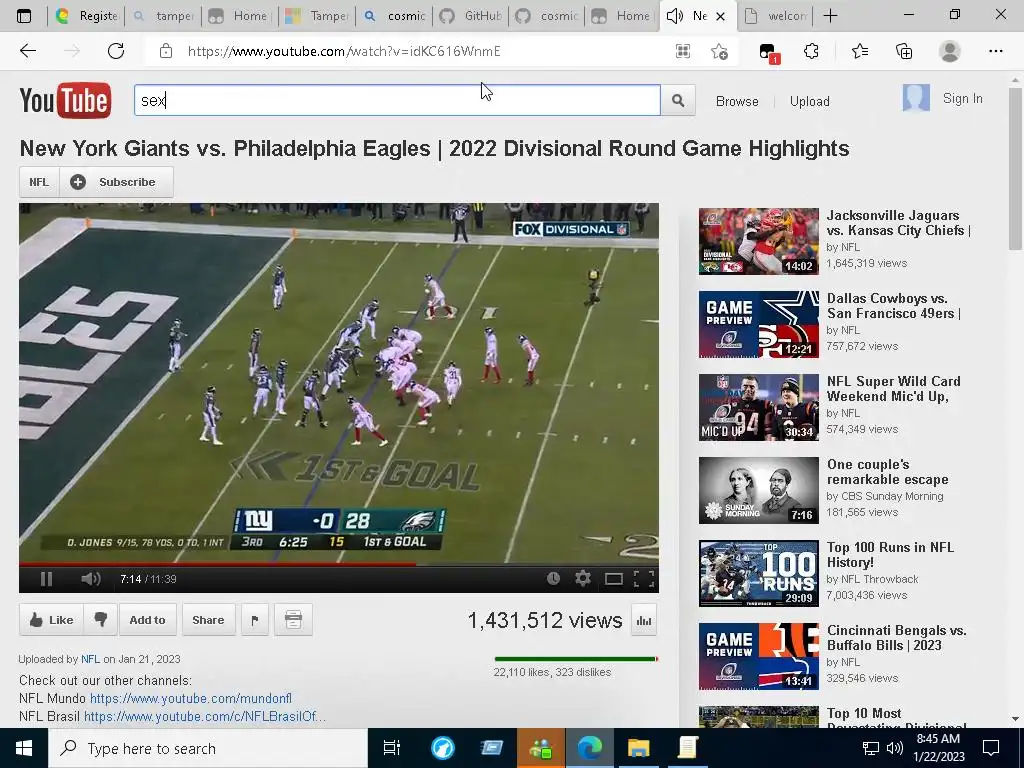The width and height of the screenshot is (1024, 768).
Task: Focus the YouTube search box
Action: (397, 101)
